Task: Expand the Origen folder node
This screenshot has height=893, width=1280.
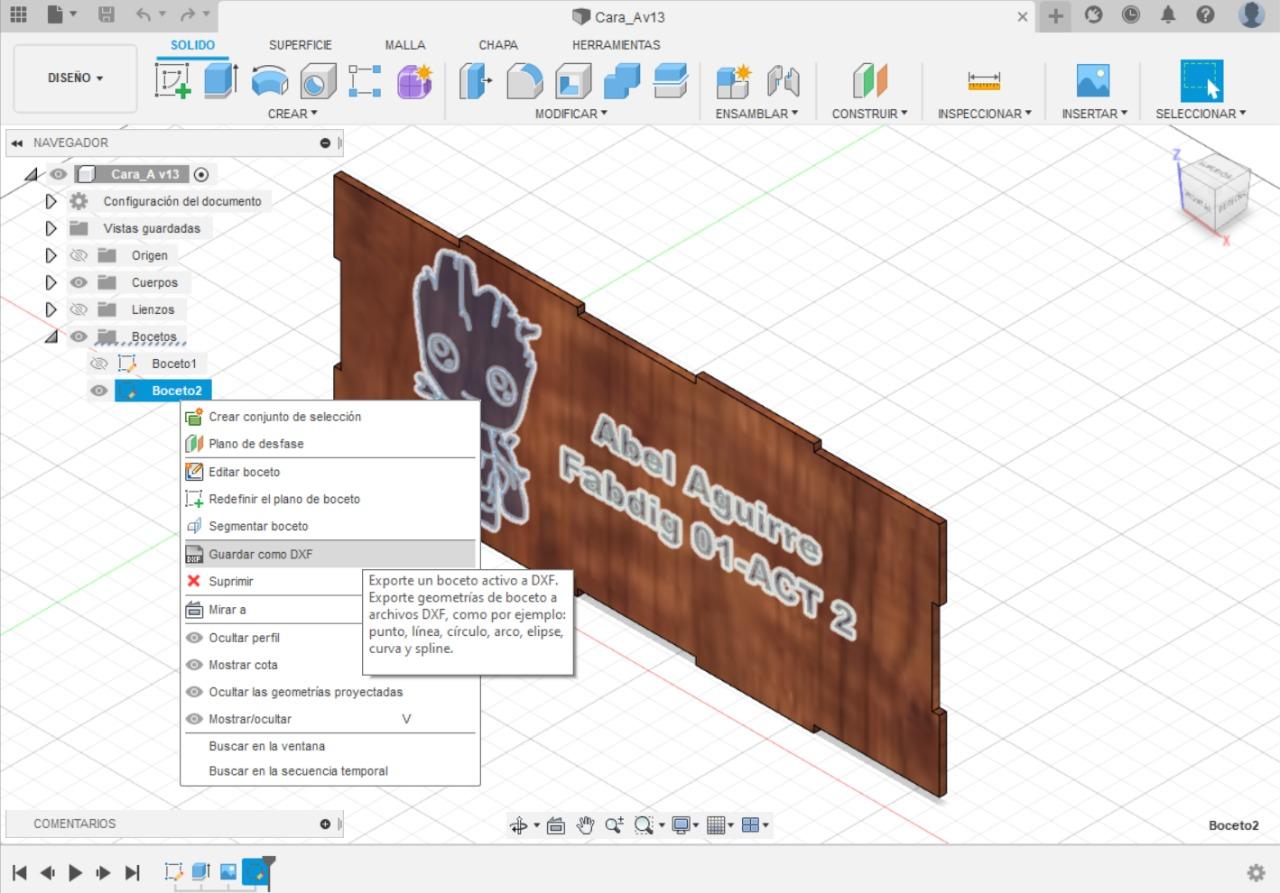Action: tap(51, 256)
